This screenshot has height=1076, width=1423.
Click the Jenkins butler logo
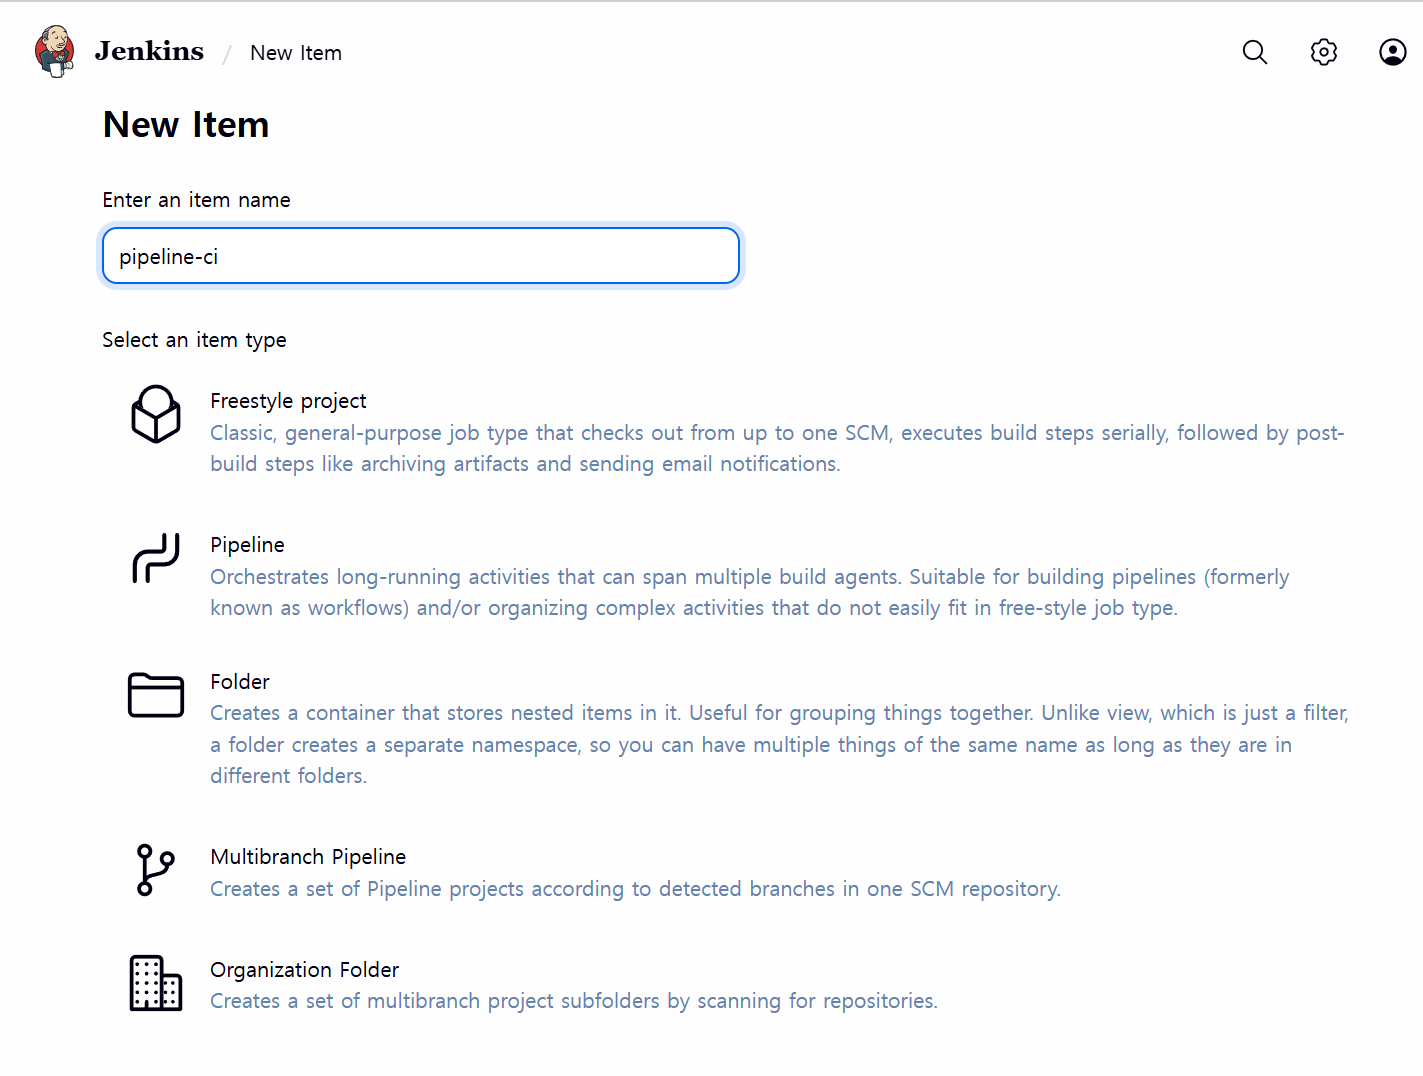click(x=55, y=51)
